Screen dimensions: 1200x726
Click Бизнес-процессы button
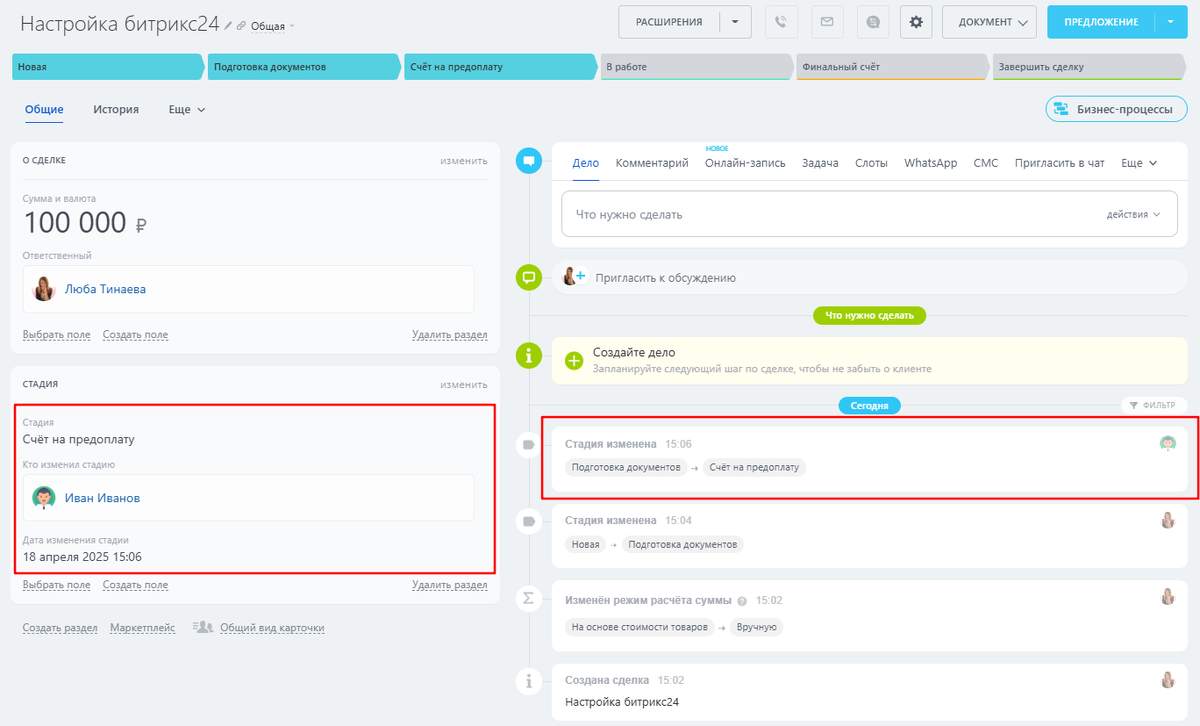[1116, 109]
